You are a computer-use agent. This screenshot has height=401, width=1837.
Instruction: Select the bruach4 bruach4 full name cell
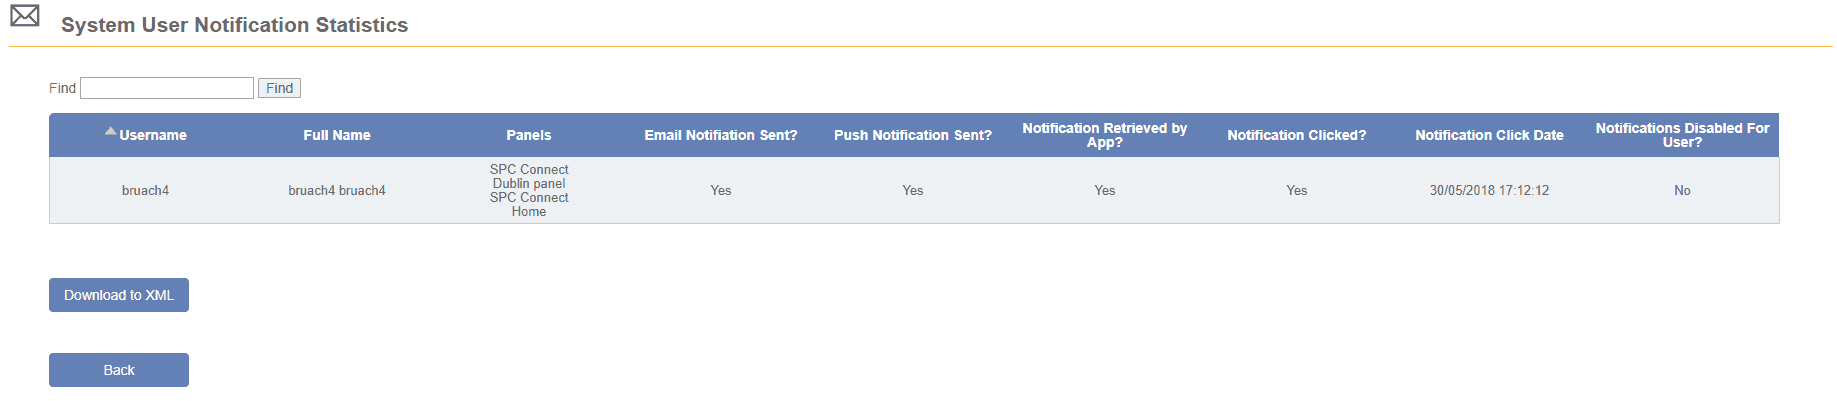click(337, 190)
